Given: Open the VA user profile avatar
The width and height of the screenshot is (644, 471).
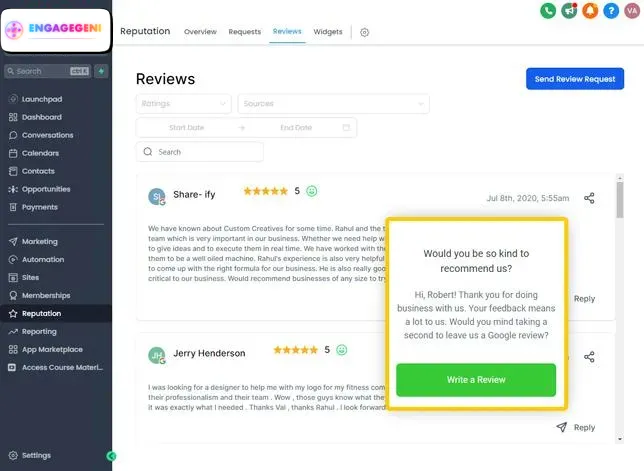Looking at the screenshot, I should 632,11.
